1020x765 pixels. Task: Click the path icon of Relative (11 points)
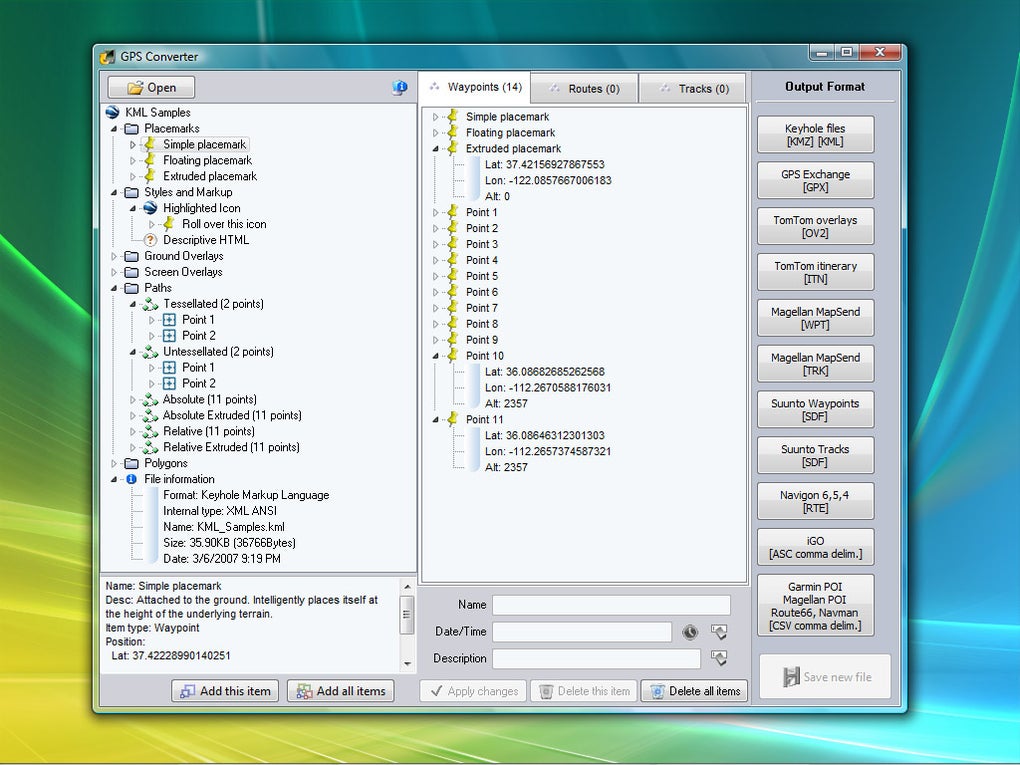(150, 431)
